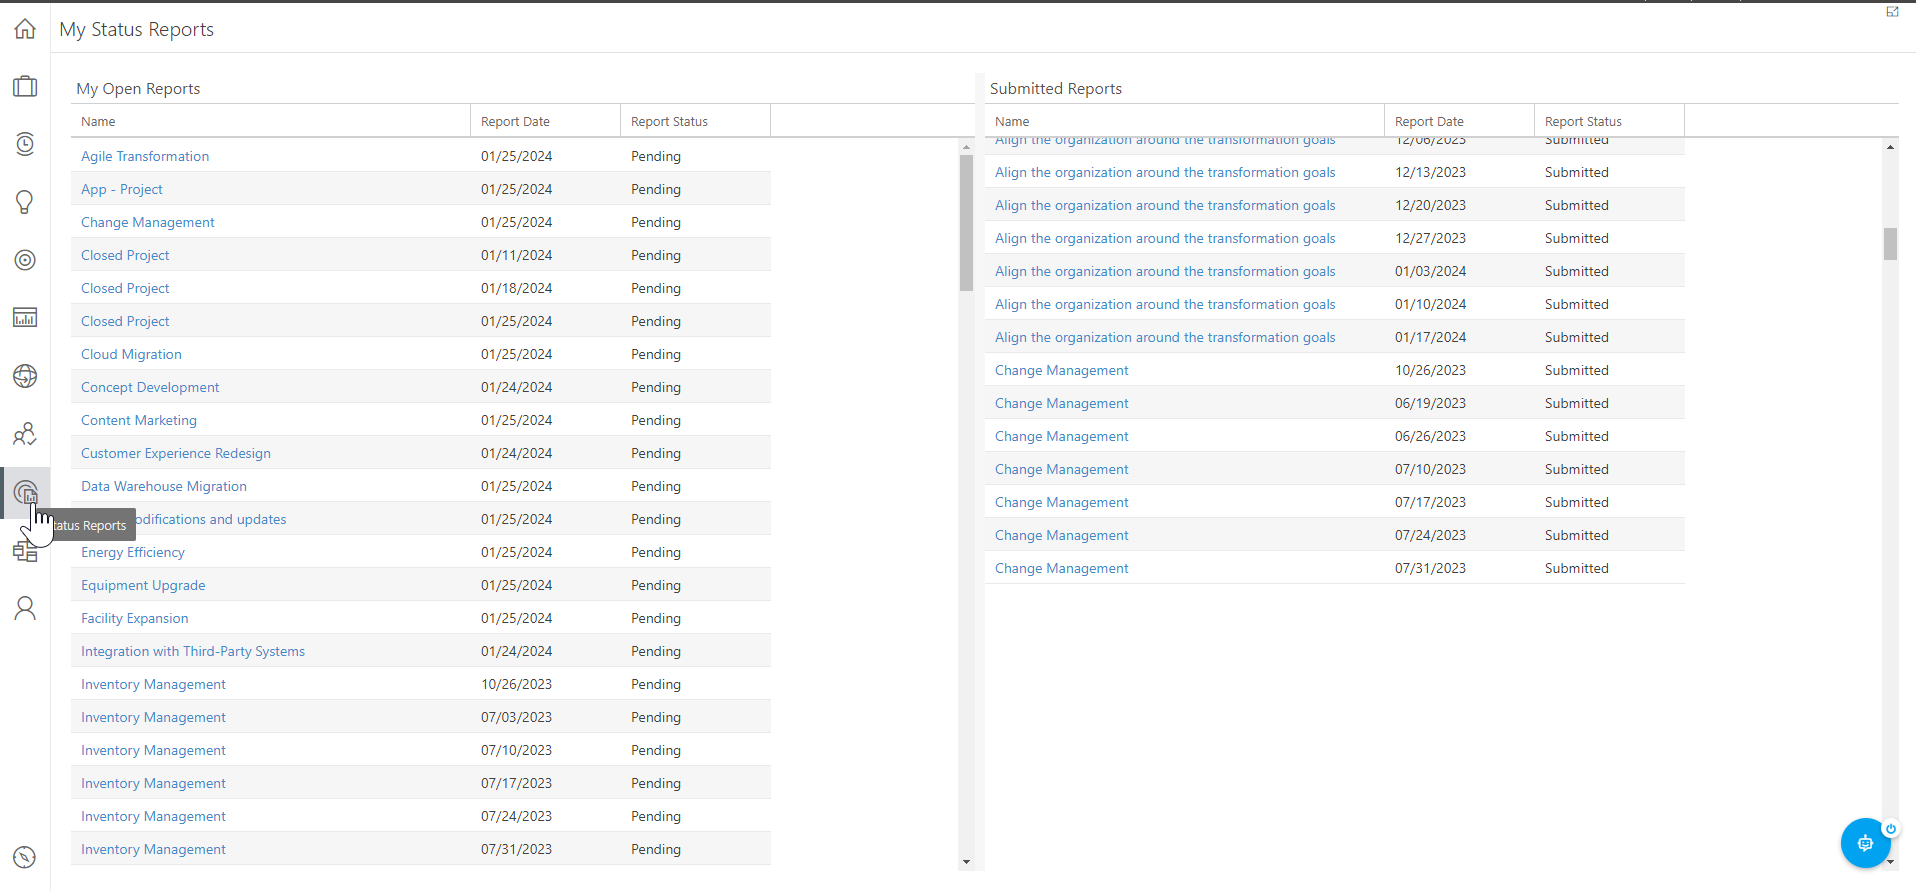Click the My Open Reports scrollbar thumb
This screenshot has height=894, width=1916.
tap(966, 223)
